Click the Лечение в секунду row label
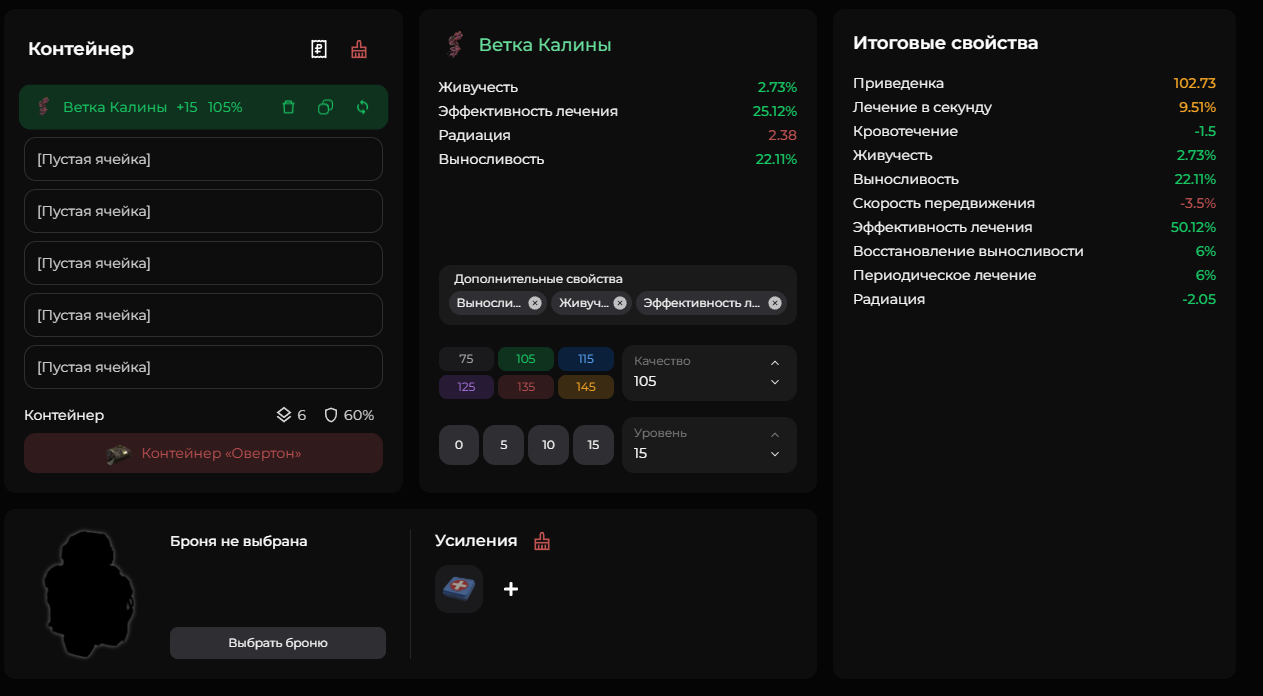 pos(922,107)
